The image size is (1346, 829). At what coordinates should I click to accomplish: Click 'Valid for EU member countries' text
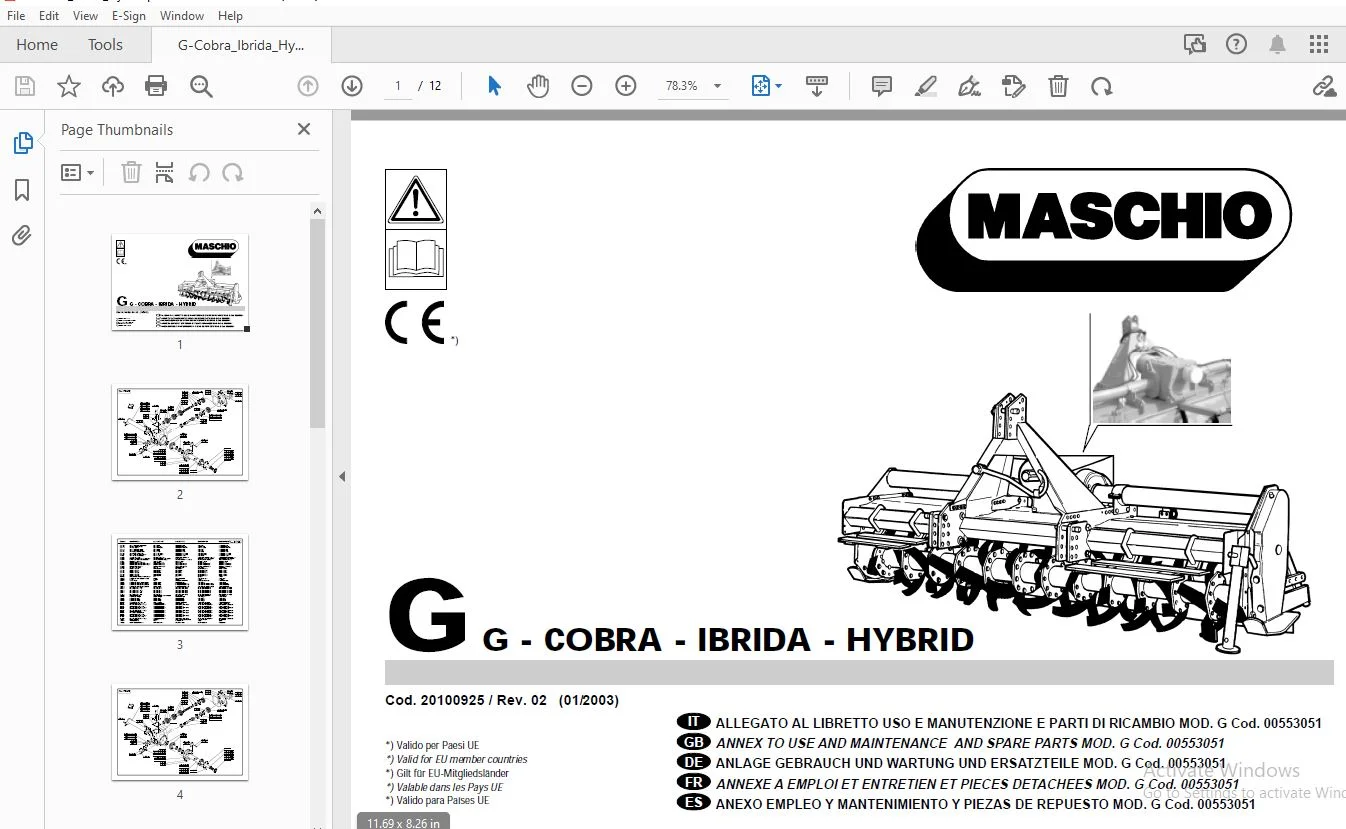click(x=458, y=759)
